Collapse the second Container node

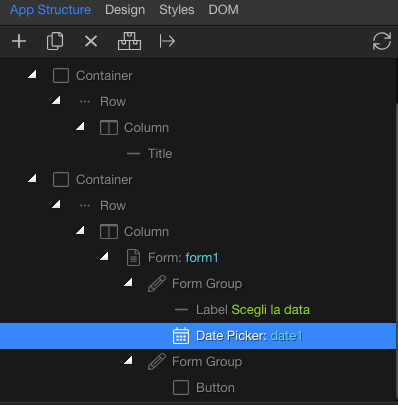(x=32, y=178)
